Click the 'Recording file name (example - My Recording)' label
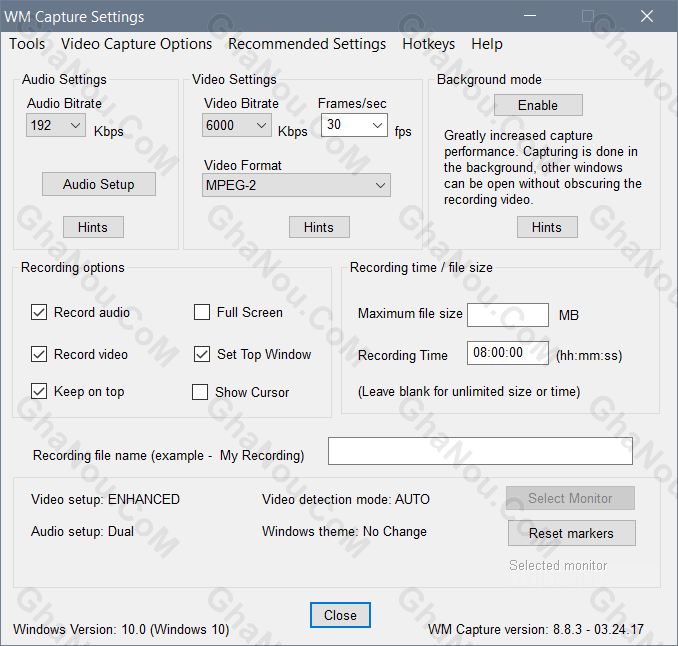The image size is (678, 646). [x=169, y=456]
